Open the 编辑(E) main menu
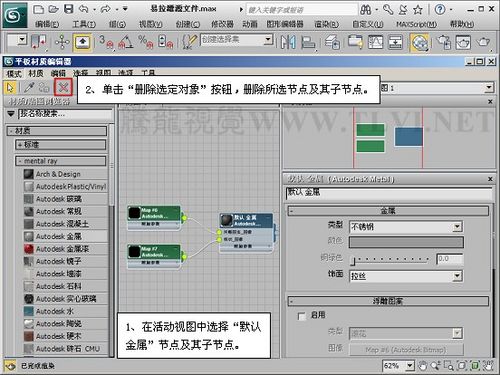The image size is (500, 375). tap(47, 24)
